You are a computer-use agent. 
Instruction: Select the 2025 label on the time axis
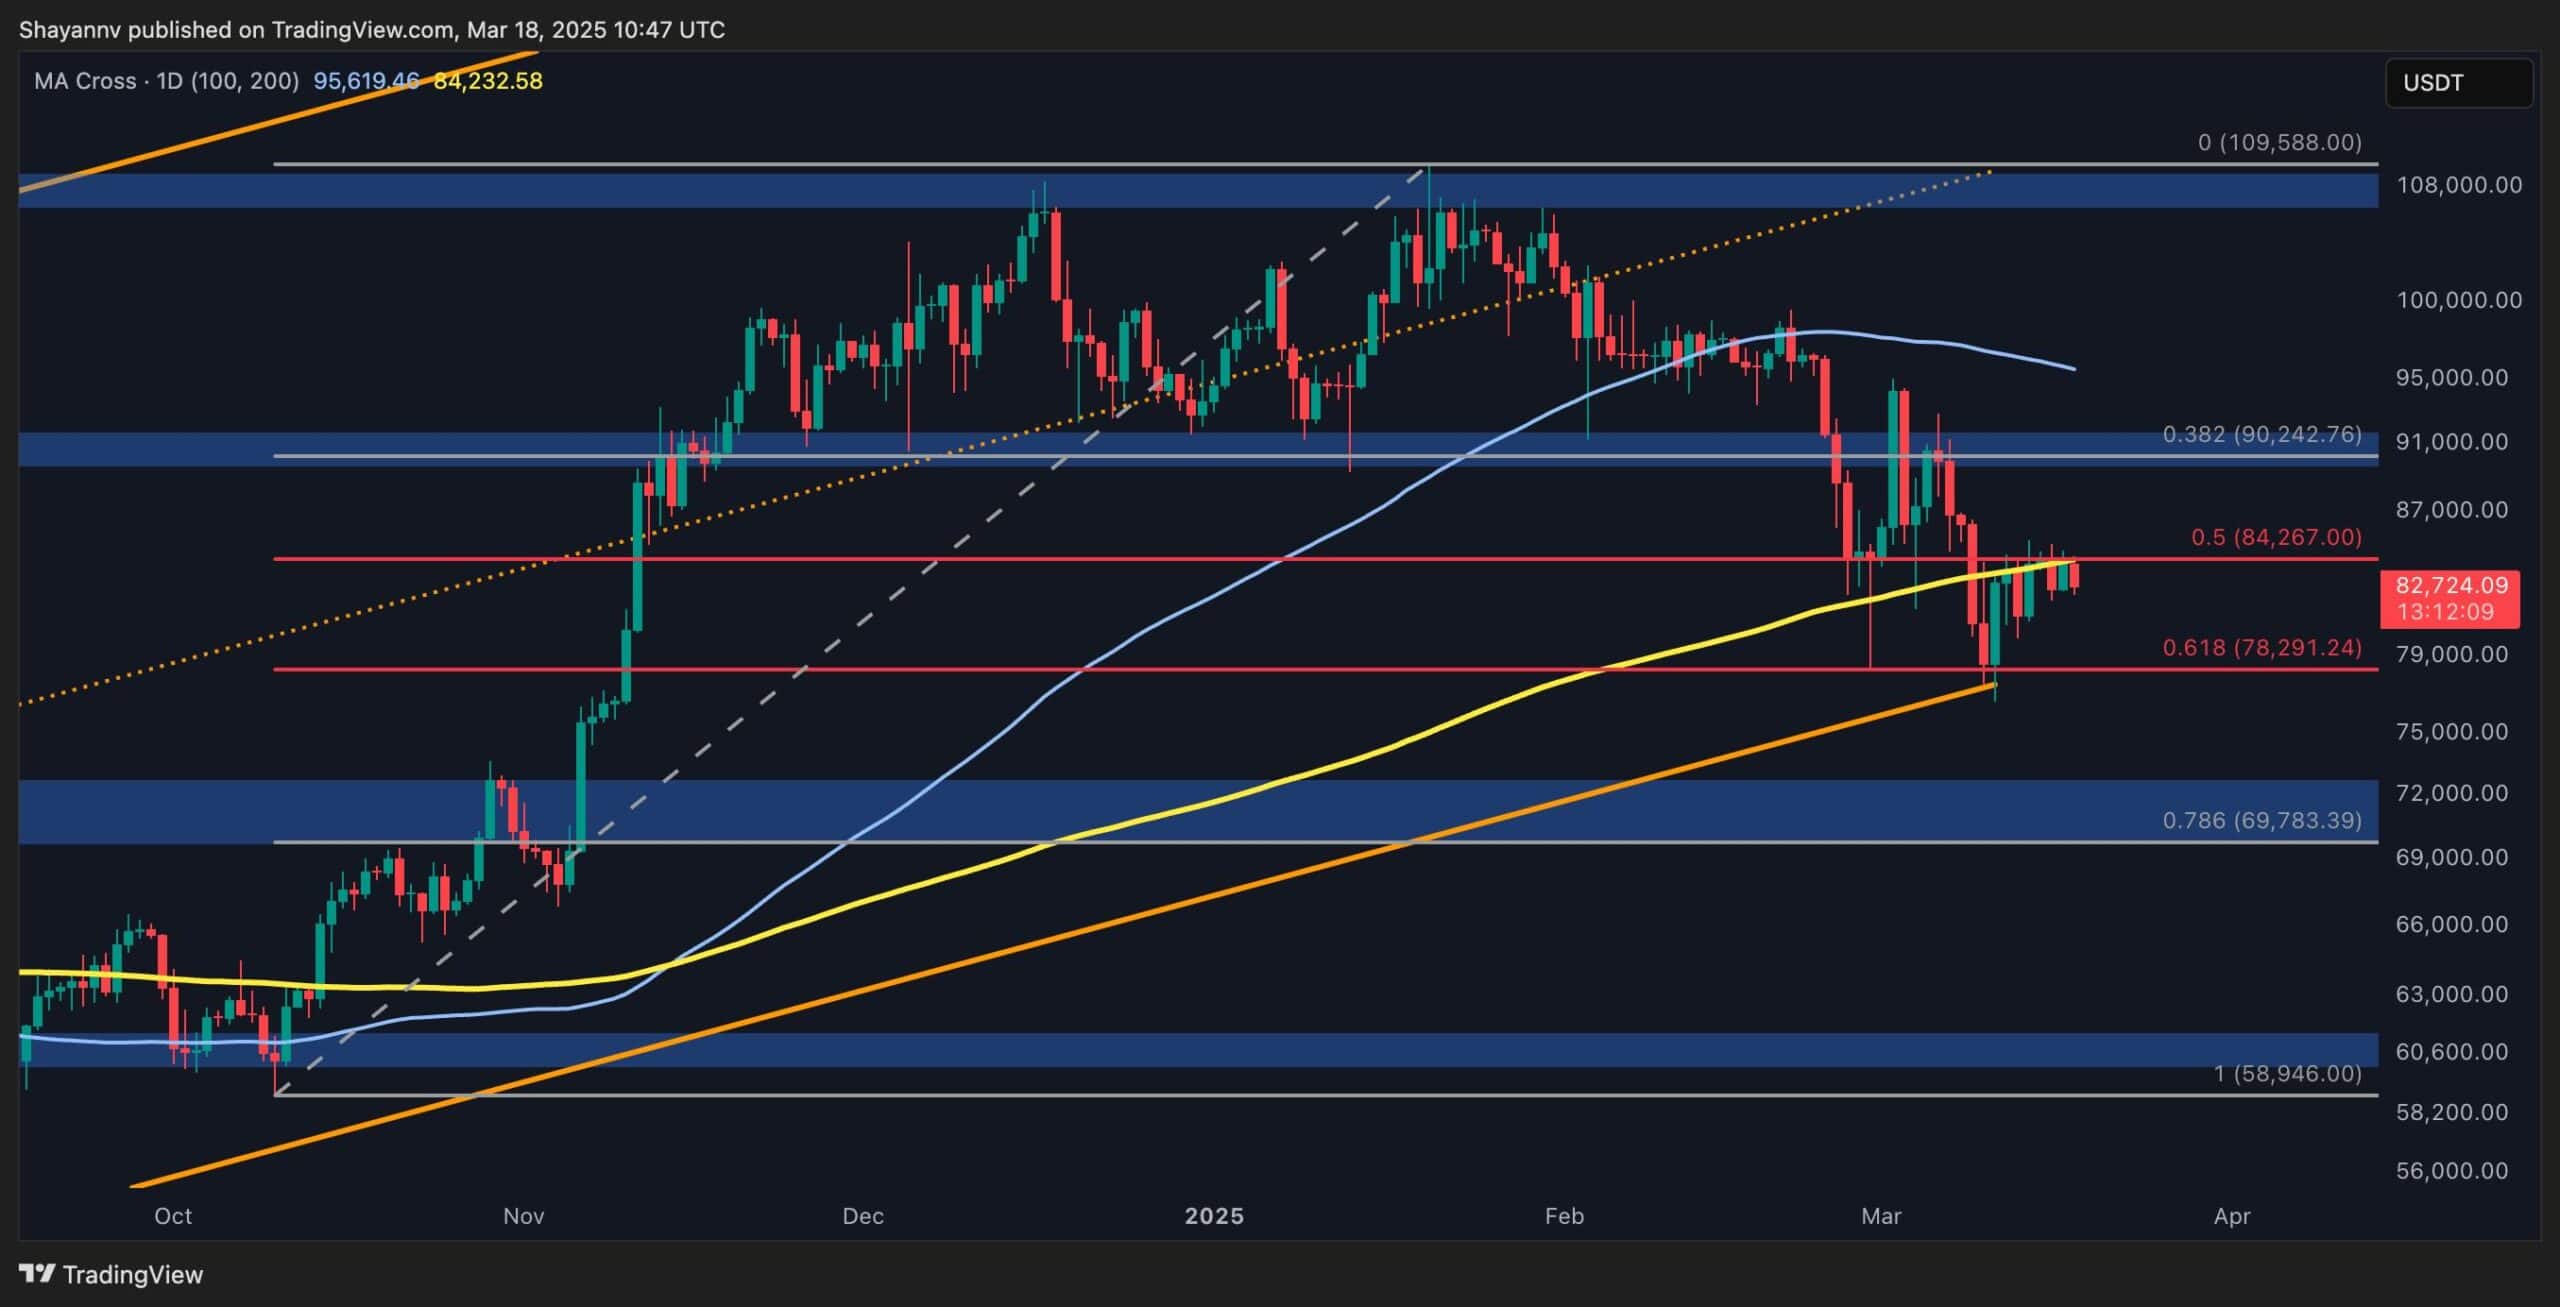1215,1217
